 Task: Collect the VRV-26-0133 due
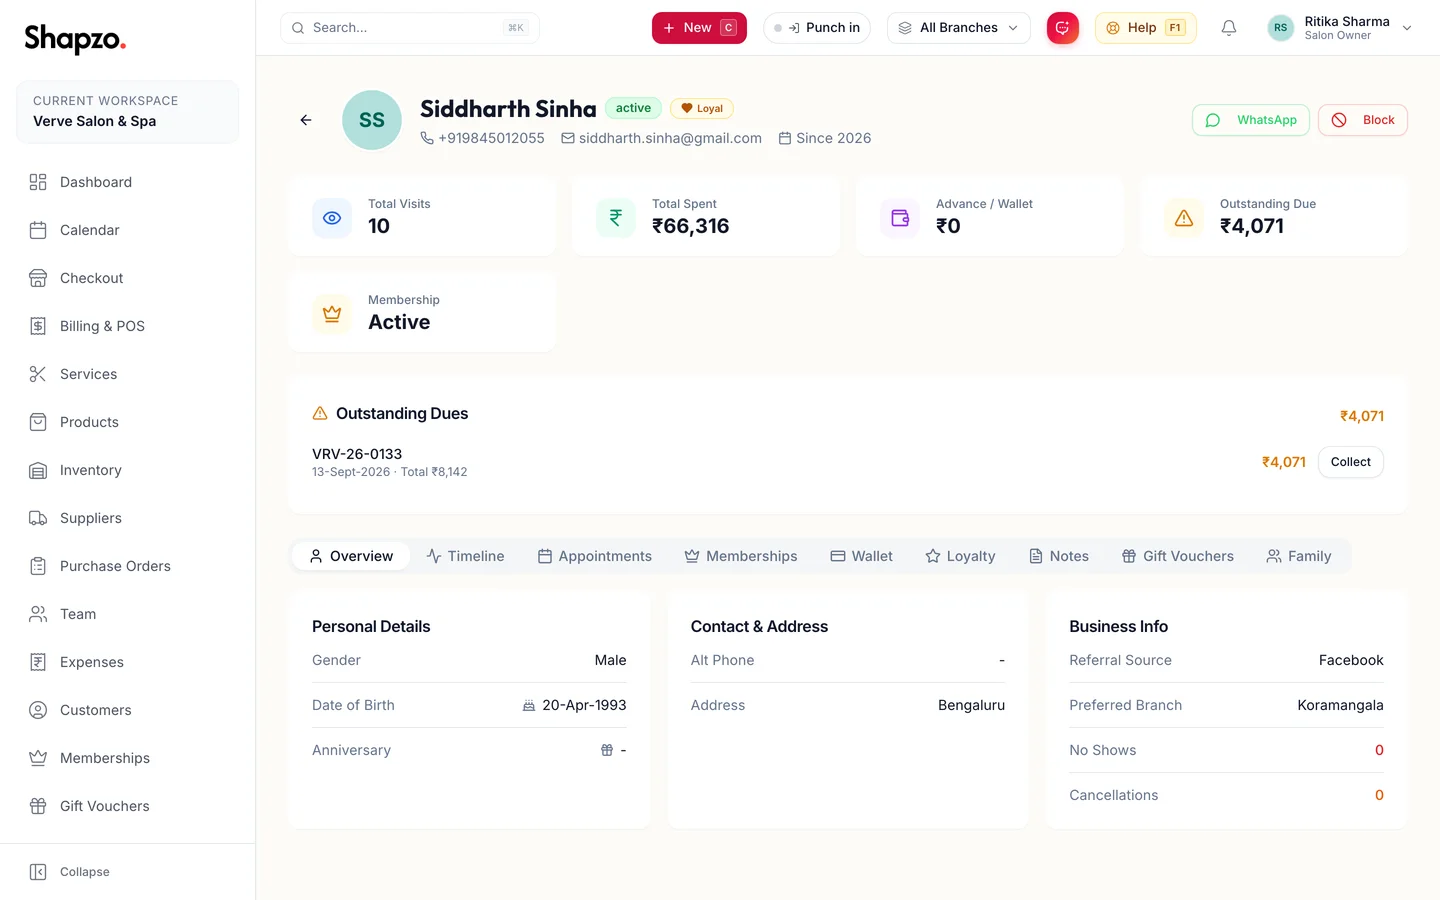(1351, 462)
